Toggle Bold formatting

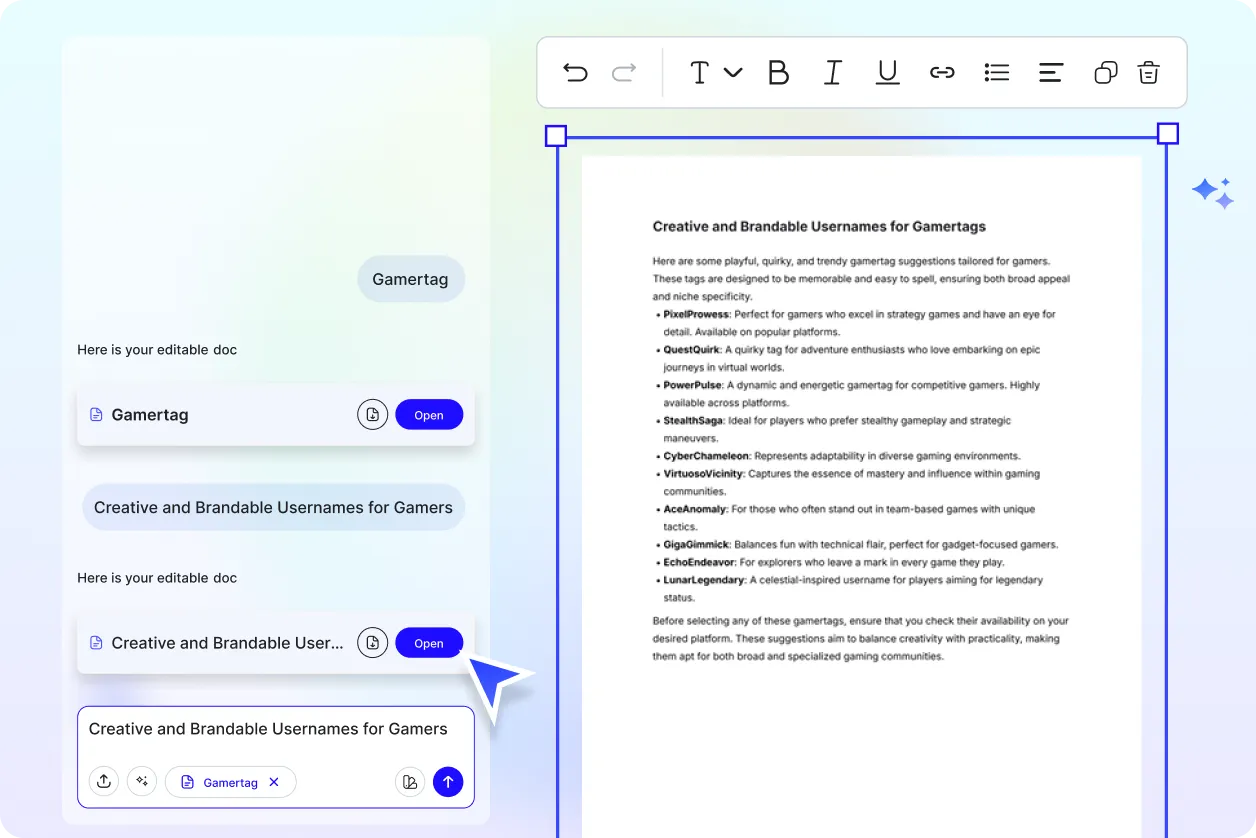pos(778,72)
